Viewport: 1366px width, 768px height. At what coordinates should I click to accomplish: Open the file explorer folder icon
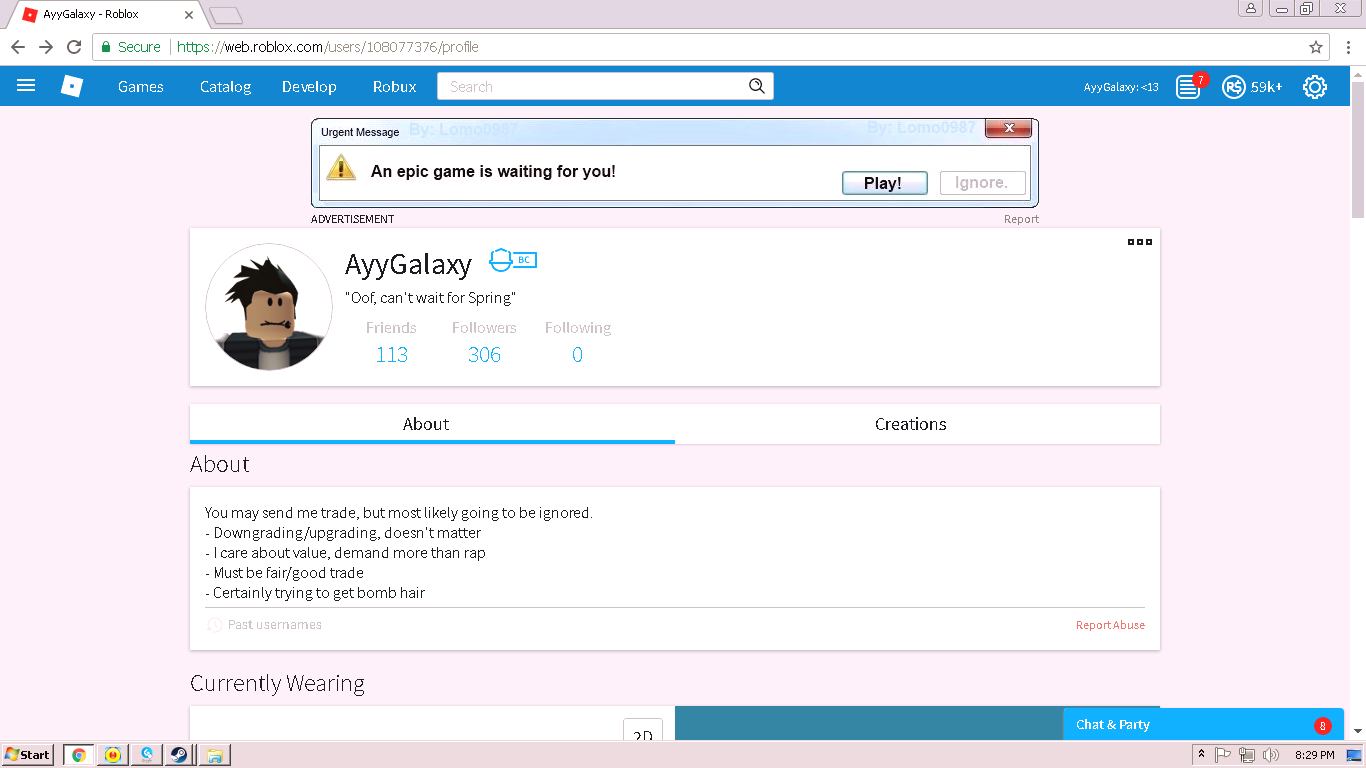[215, 755]
